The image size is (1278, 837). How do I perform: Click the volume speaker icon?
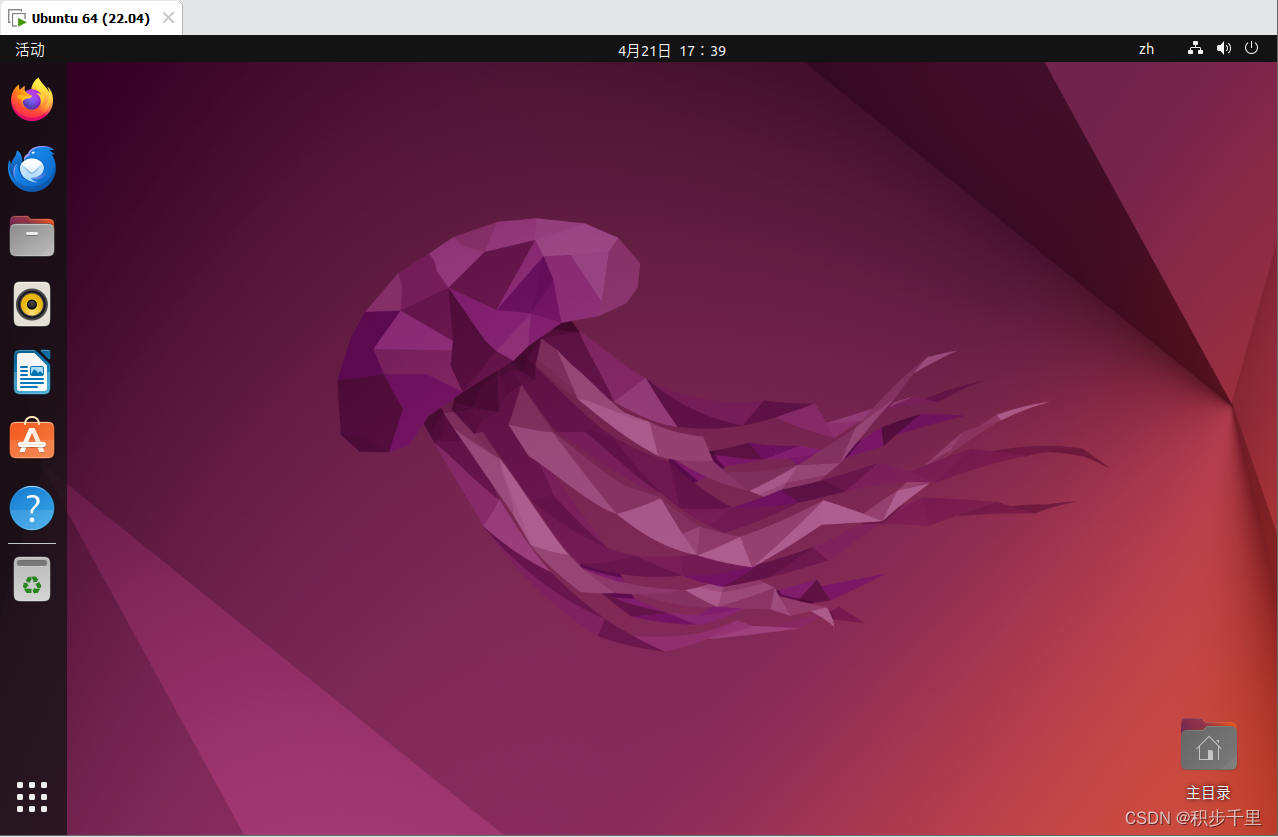click(1224, 48)
